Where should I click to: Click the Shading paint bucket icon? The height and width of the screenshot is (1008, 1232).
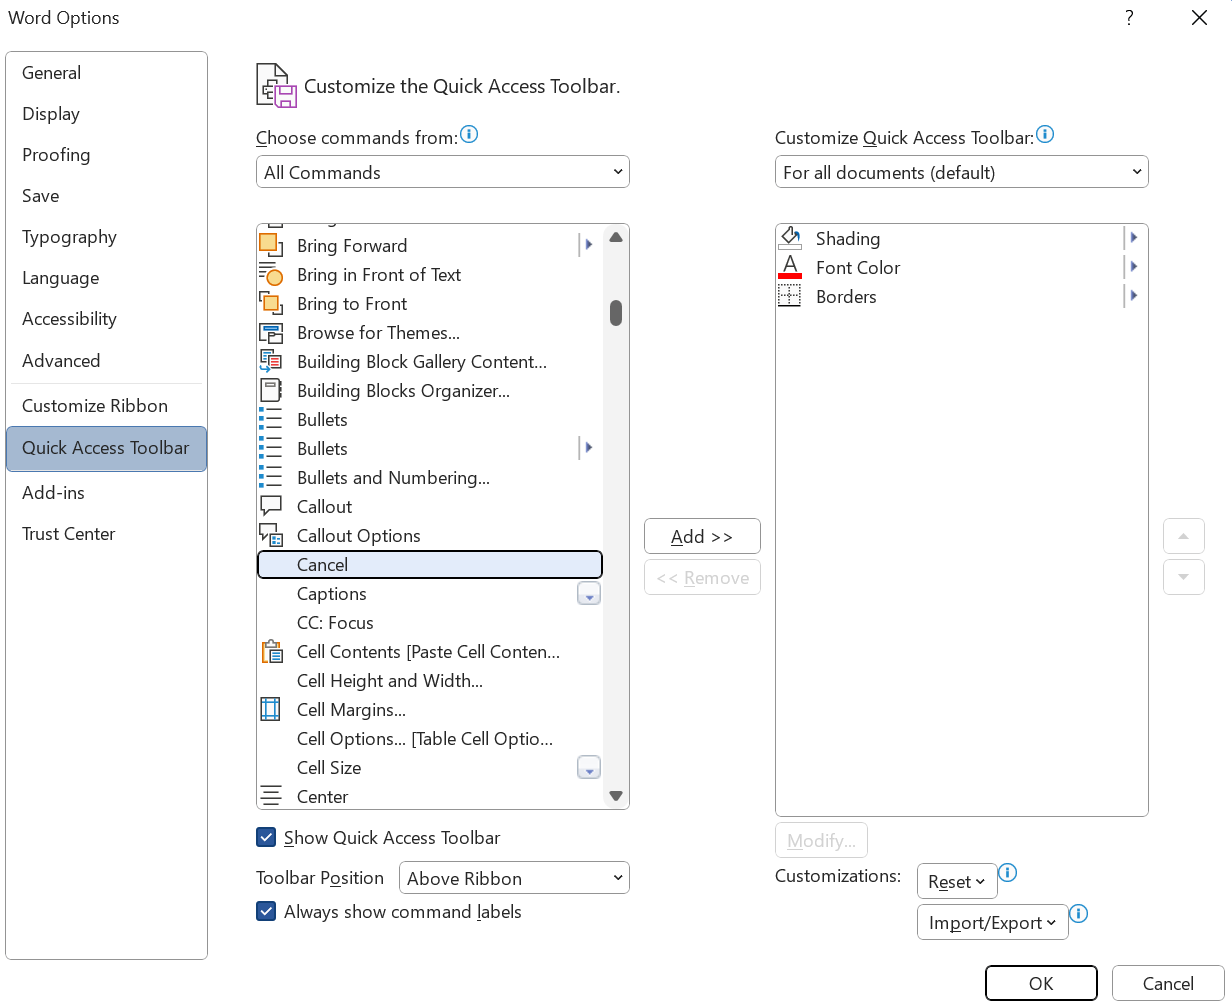(x=790, y=238)
